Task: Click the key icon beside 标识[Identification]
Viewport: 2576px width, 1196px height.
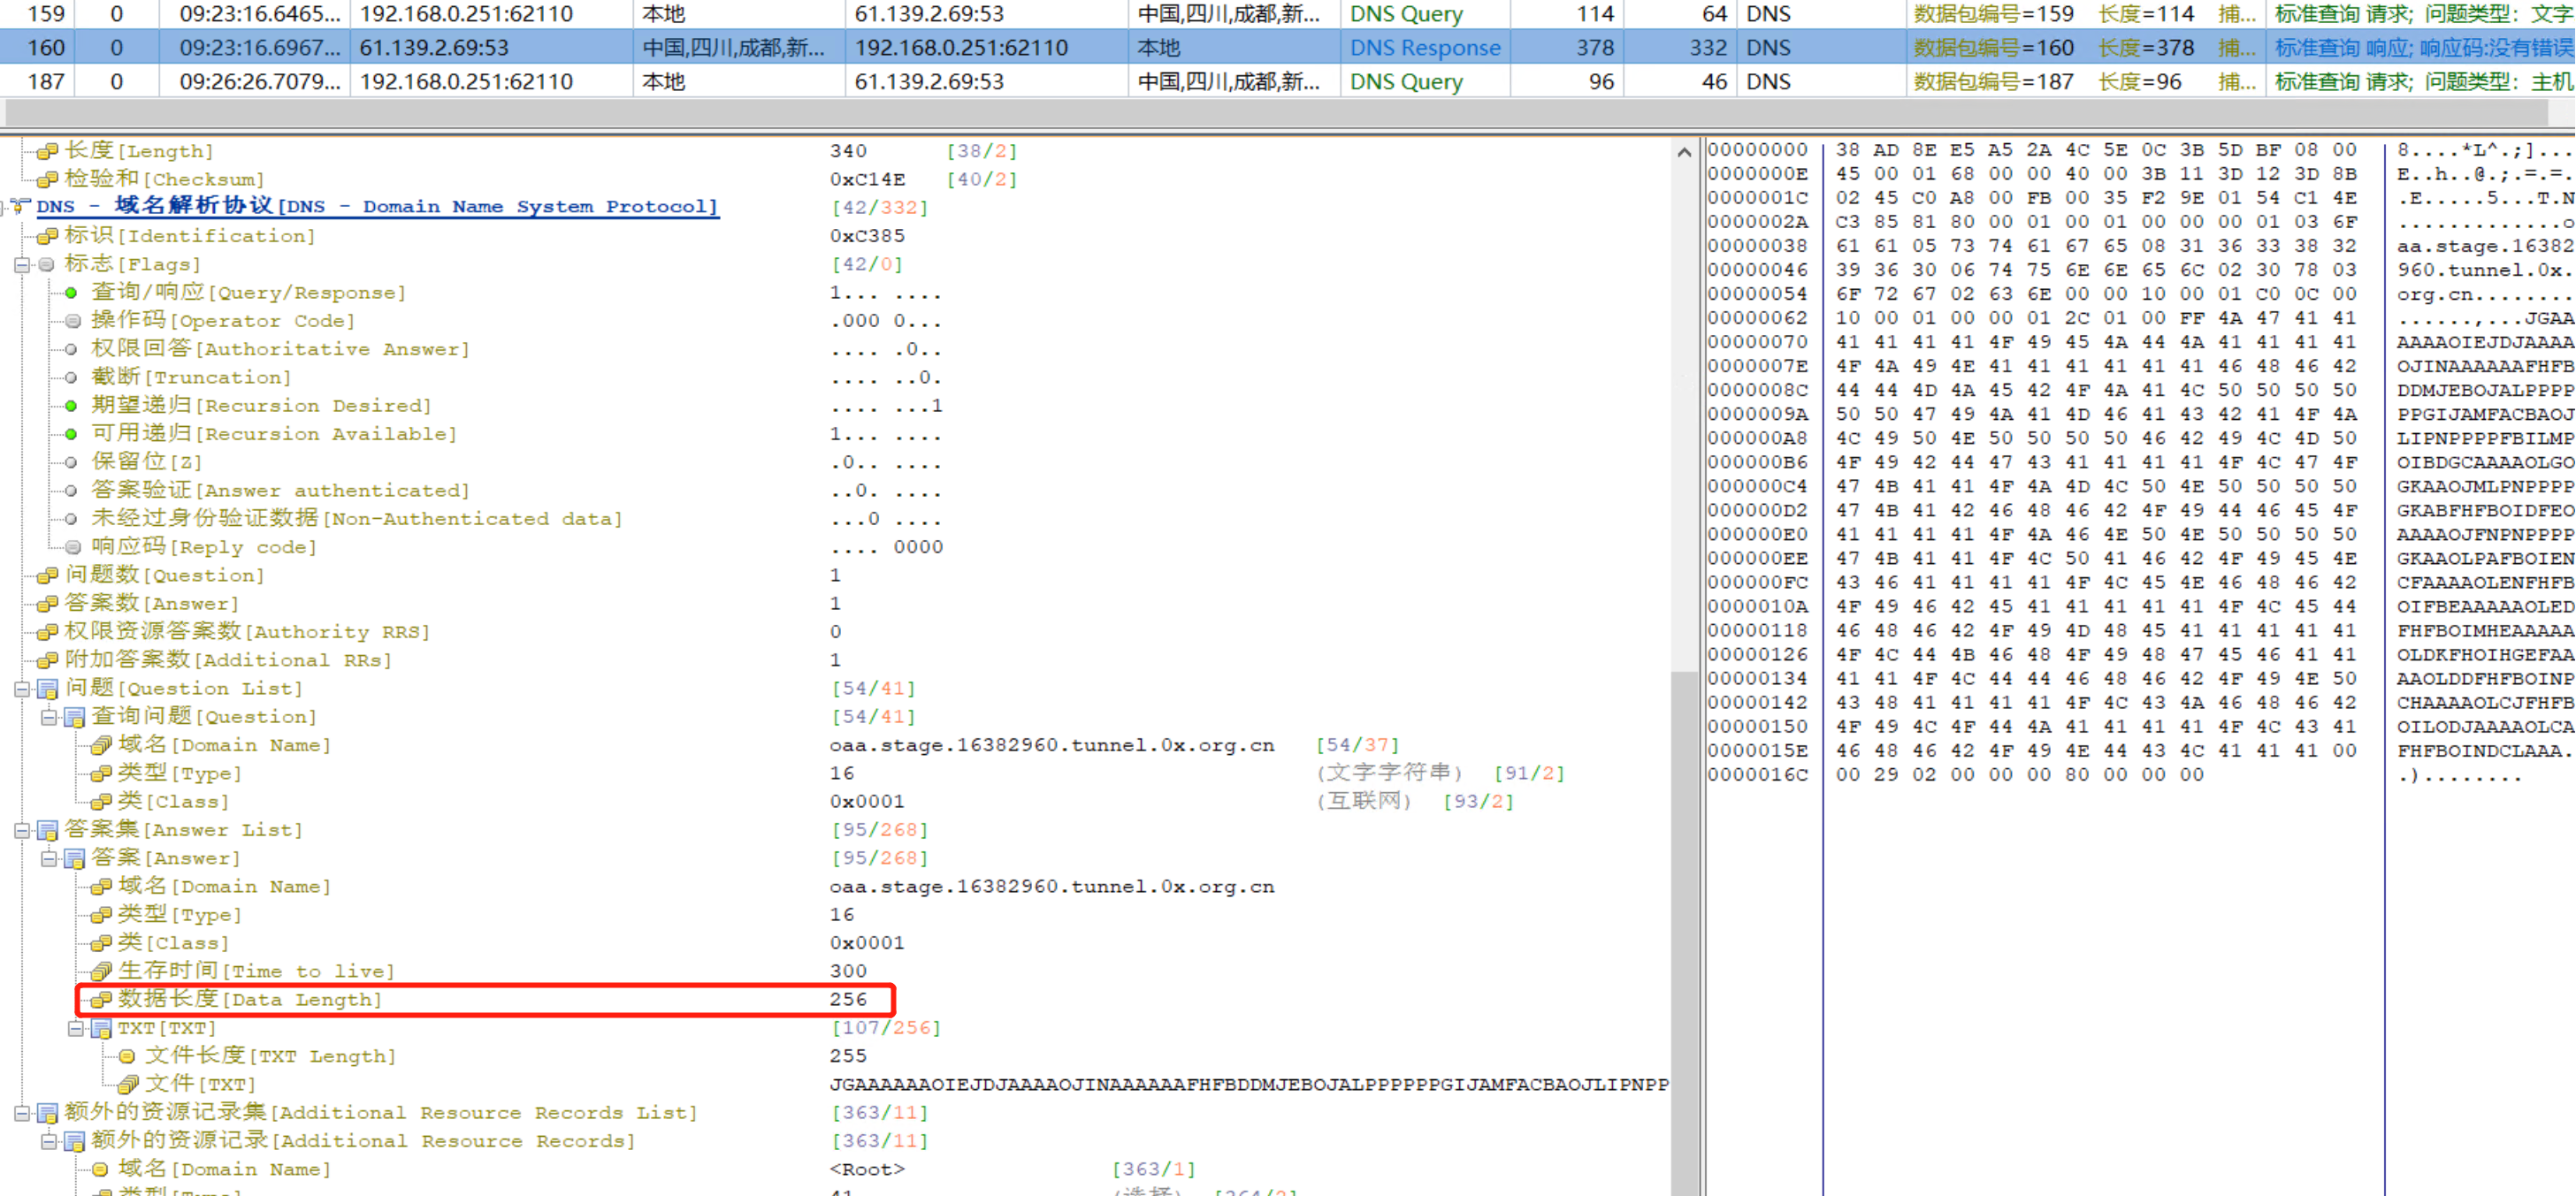Action: tap(47, 237)
